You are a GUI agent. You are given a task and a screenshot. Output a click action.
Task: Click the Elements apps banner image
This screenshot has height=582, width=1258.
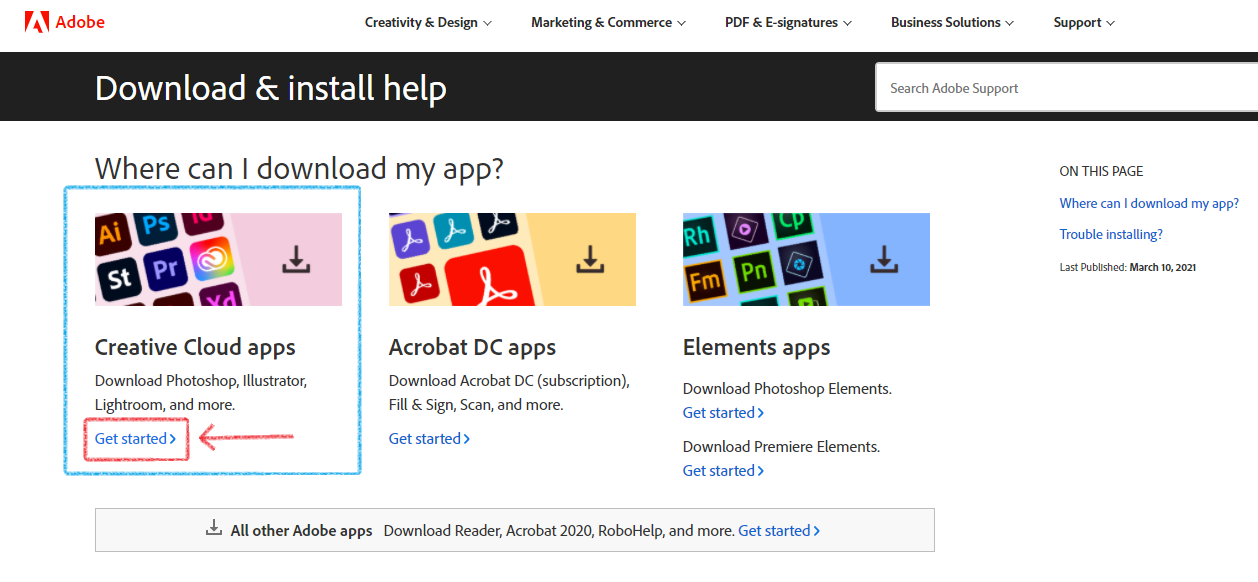(806, 259)
